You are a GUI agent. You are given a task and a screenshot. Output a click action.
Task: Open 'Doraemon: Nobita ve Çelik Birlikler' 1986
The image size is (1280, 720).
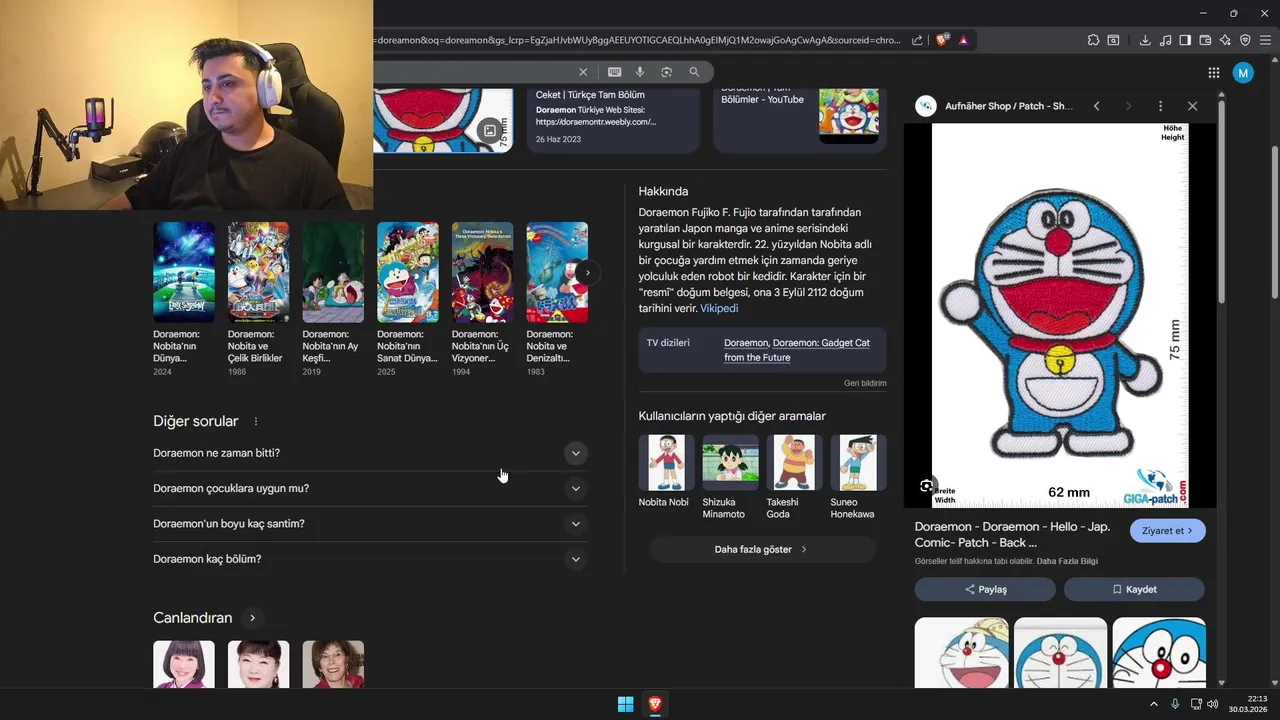point(258,299)
